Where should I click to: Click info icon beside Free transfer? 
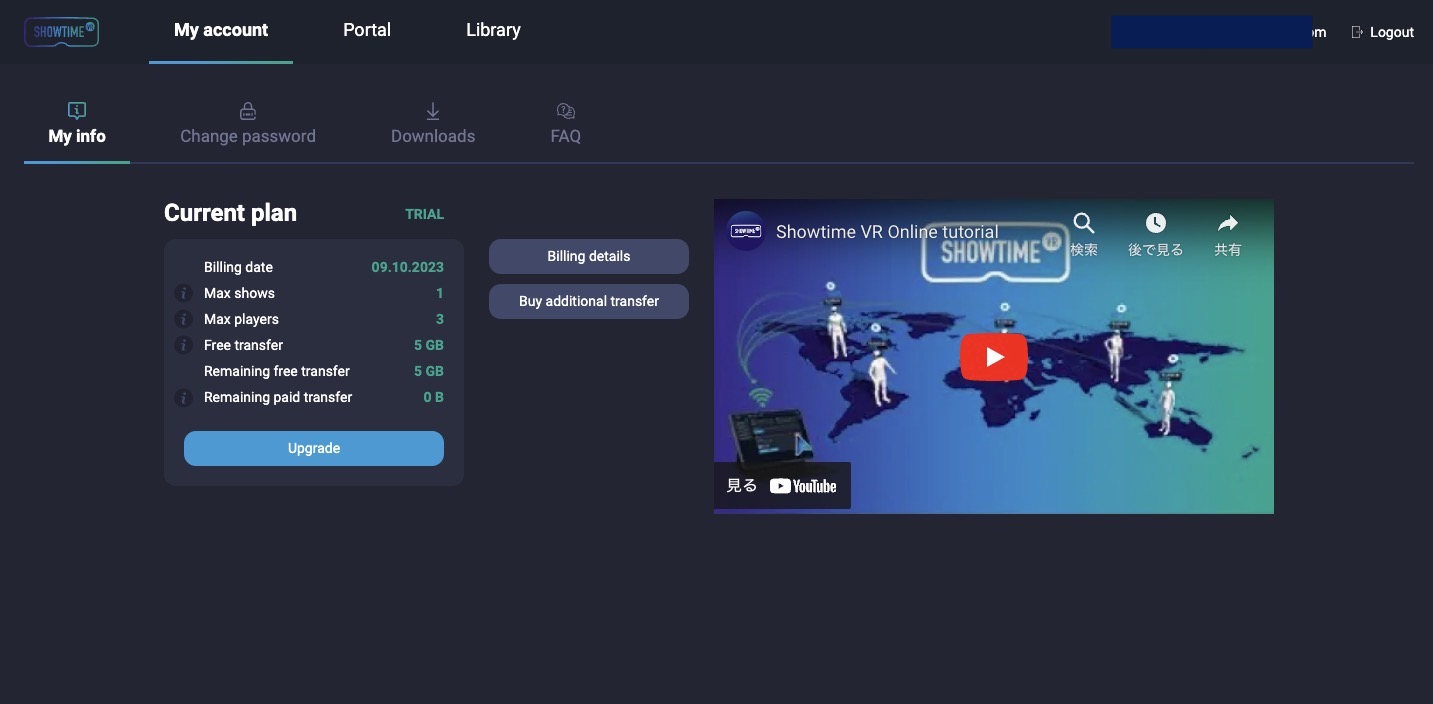(183, 345)
